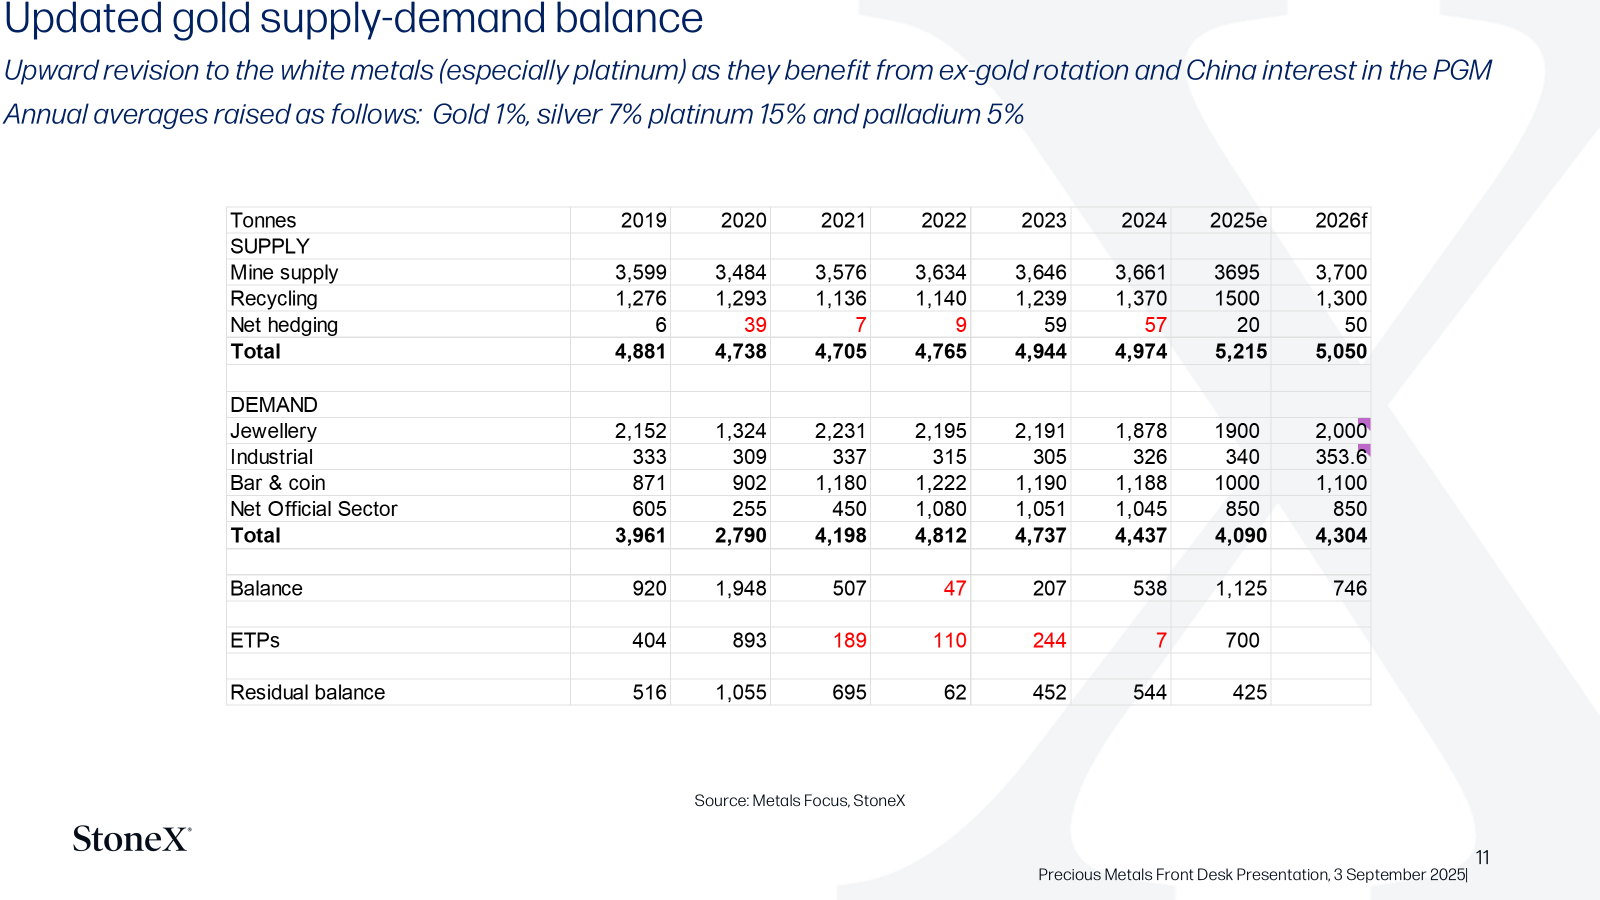Image resolution: width=1600 pixels, height=900 pixels.
Task: Click the bold "Total" label under Net hedging
Action: 256,352
